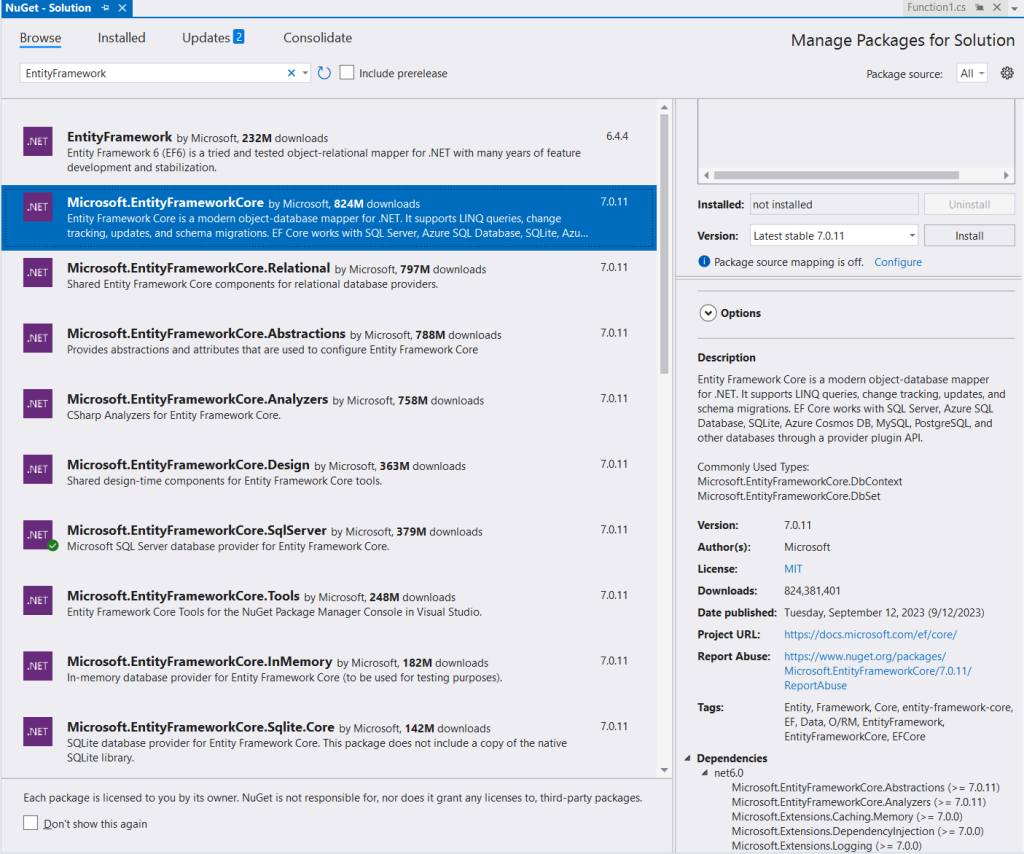Click the Microsoft.Extensions.Logging dependency

pos(827,846)
